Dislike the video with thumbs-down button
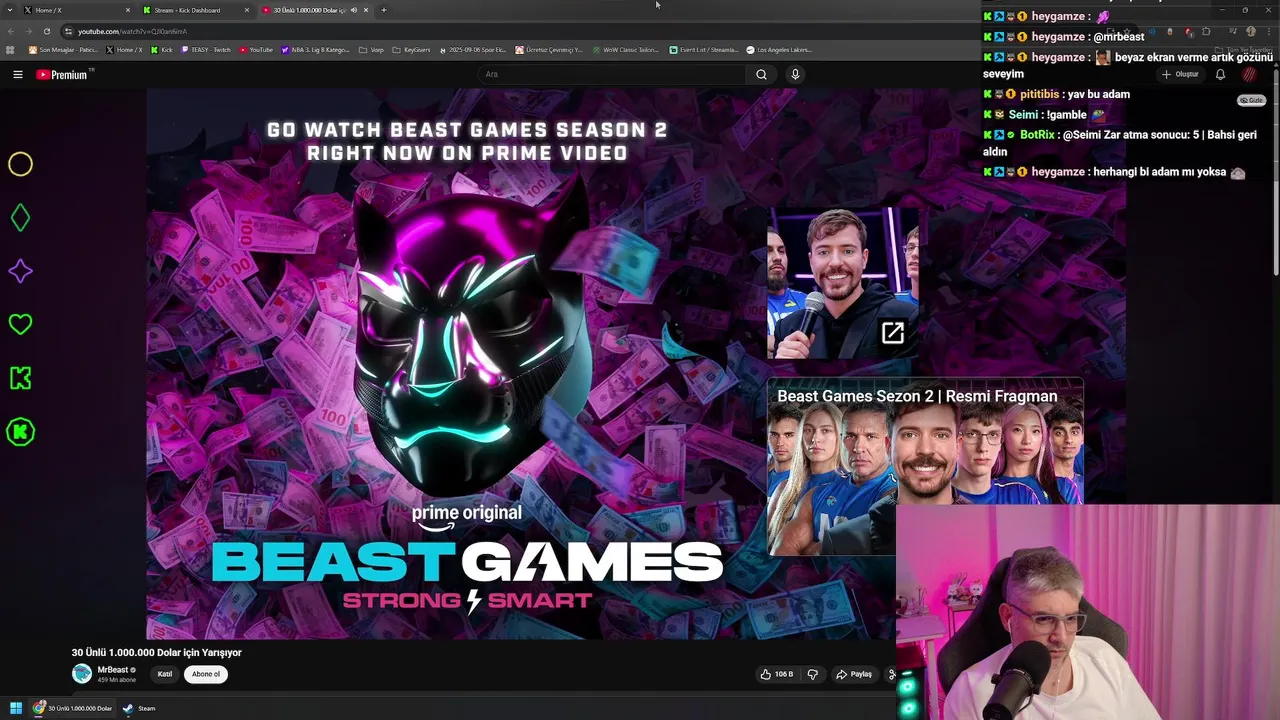This screenshot has width=1280, height=720. 812,674
